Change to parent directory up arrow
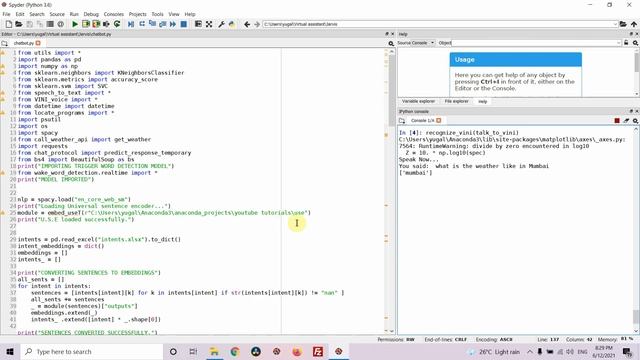The height and width of the screenshot is (360, 640). click(x=633, y=24)
